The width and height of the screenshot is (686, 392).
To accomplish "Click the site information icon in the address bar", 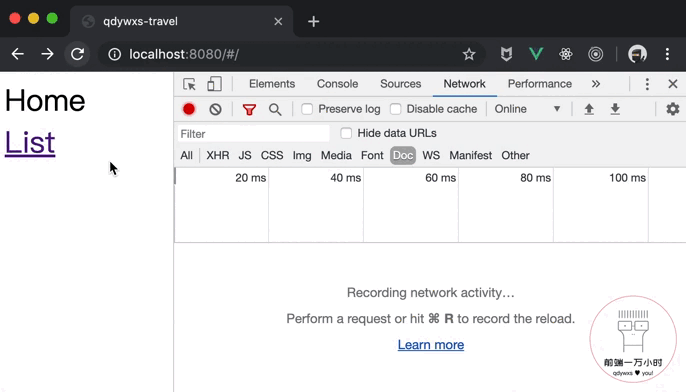I will click(115, 54).
